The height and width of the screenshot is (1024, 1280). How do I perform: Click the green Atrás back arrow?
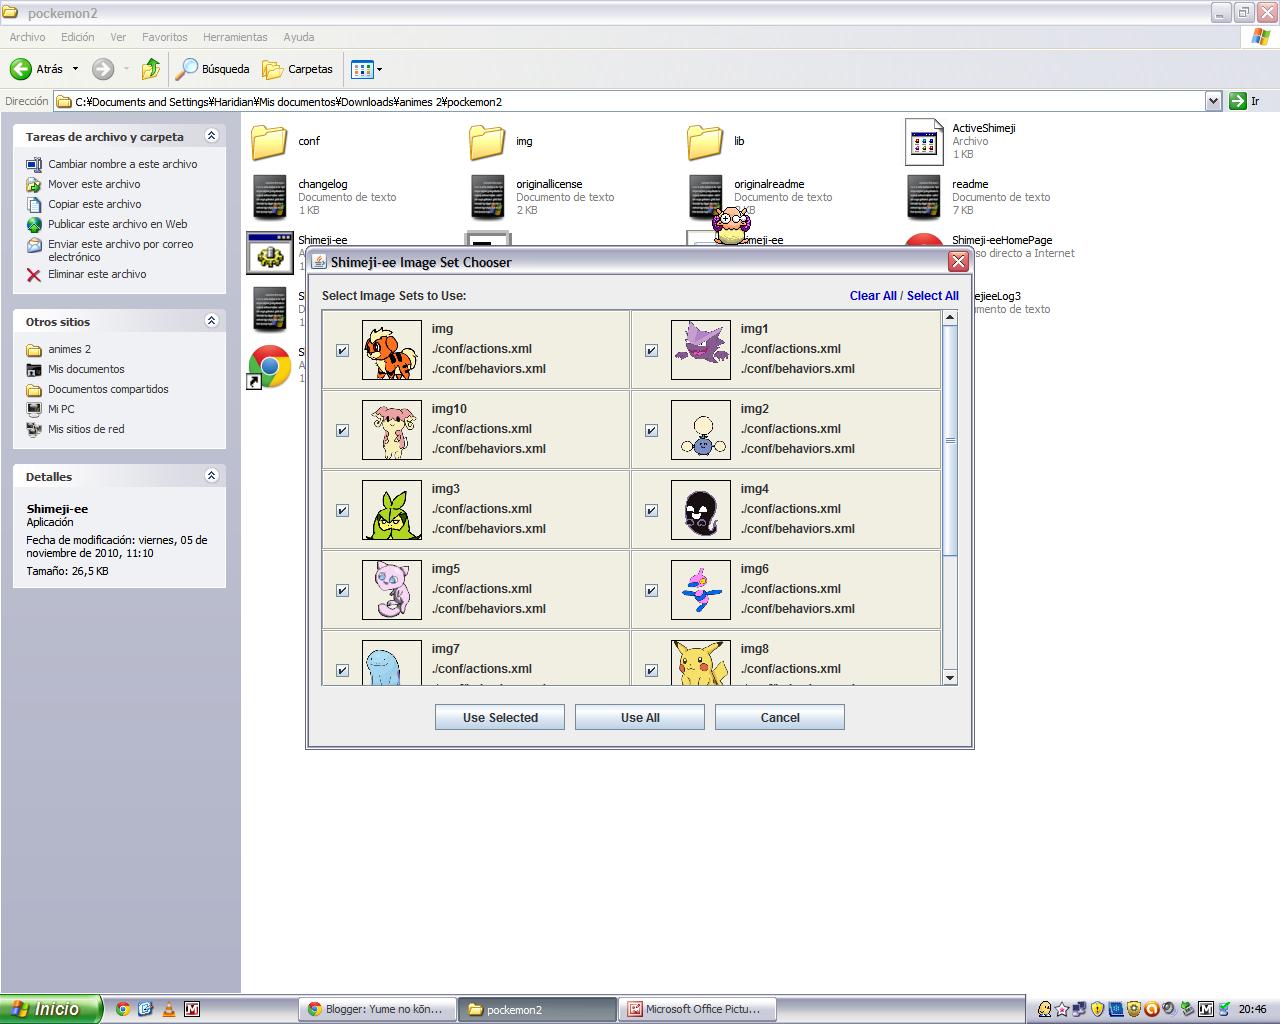(x=21, y=69)
